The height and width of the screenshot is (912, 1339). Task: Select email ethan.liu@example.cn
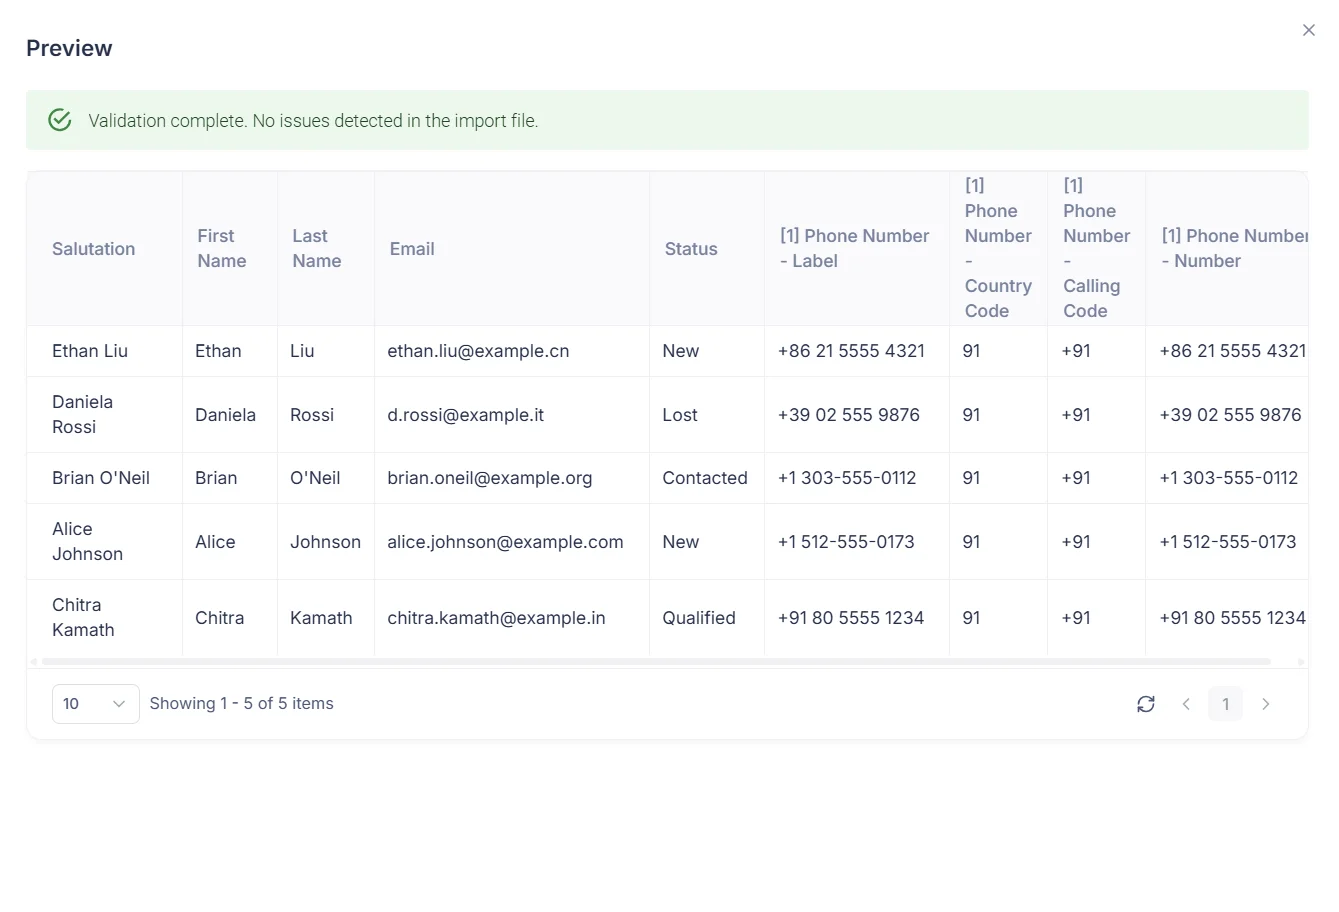pos(478,351)
